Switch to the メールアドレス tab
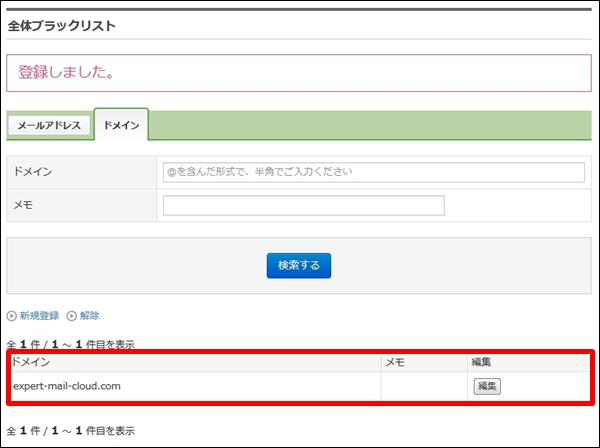The height and width of the screenshot is (448, 600). click(x=49, y=125)
